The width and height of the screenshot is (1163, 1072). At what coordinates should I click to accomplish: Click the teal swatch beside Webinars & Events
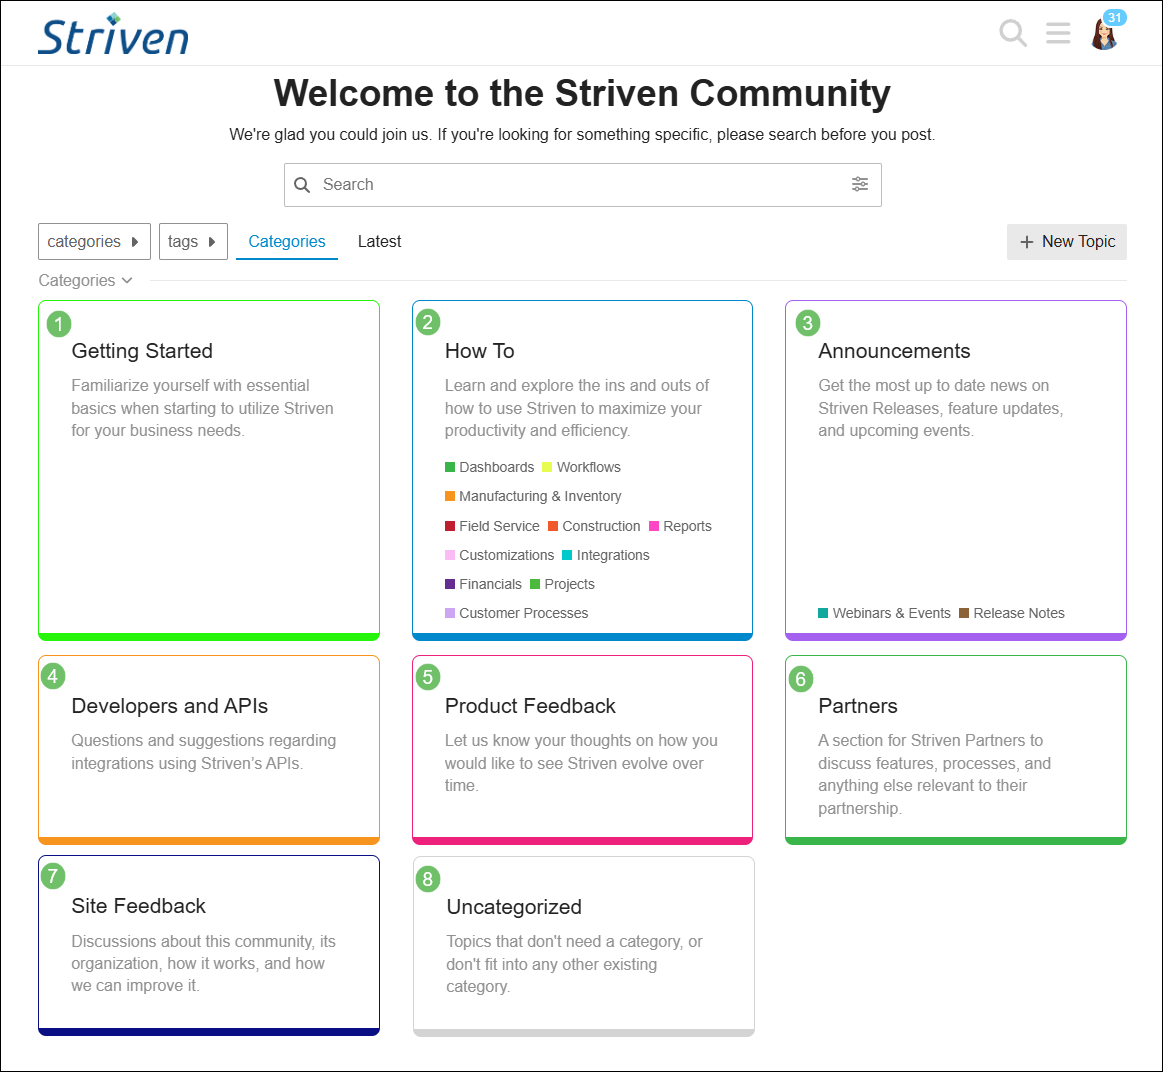(823, 613)
